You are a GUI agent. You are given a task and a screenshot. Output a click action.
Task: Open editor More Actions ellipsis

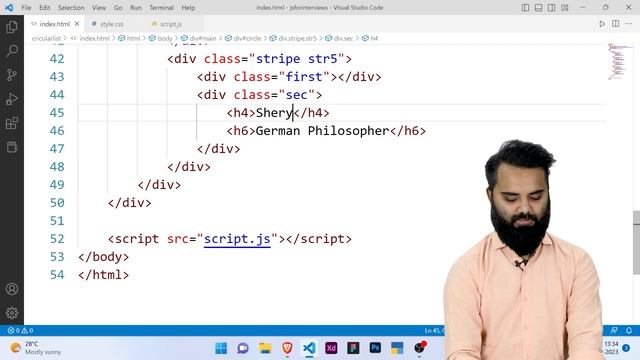point(629,24)
